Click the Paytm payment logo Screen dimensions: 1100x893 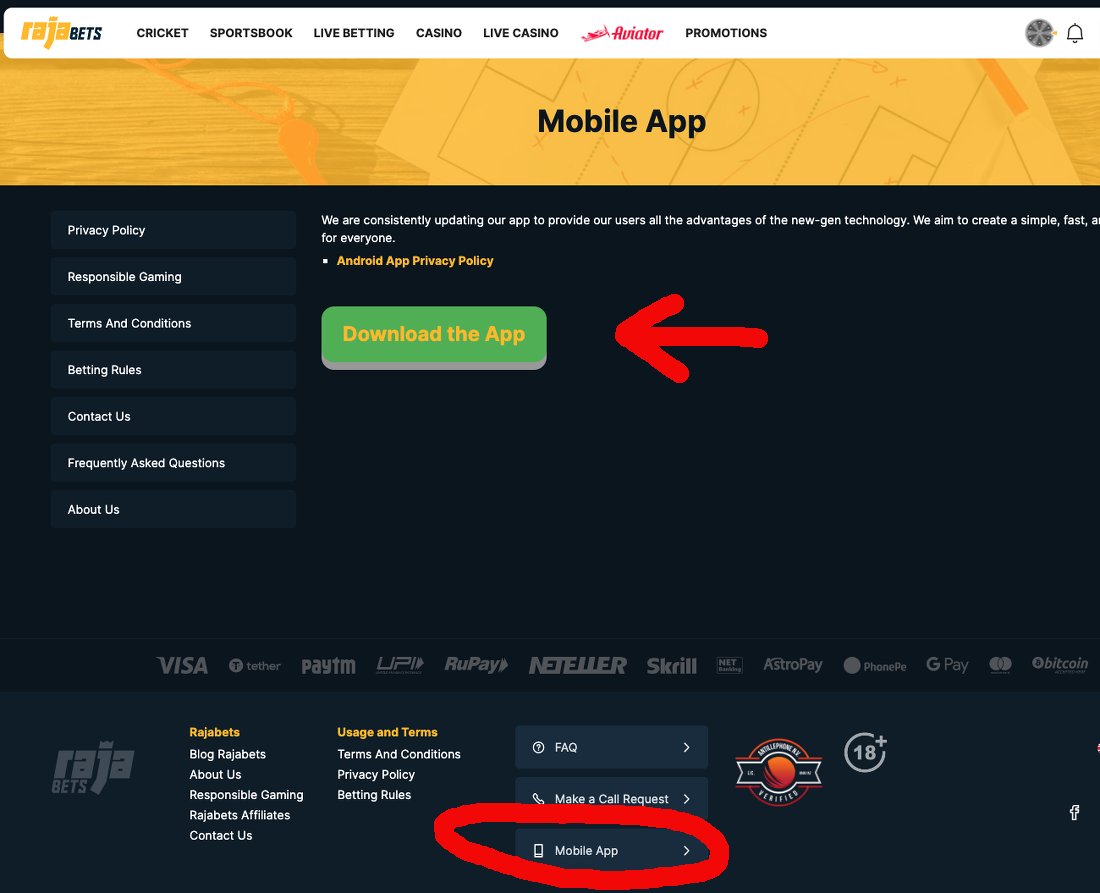(x=328, y=665)
